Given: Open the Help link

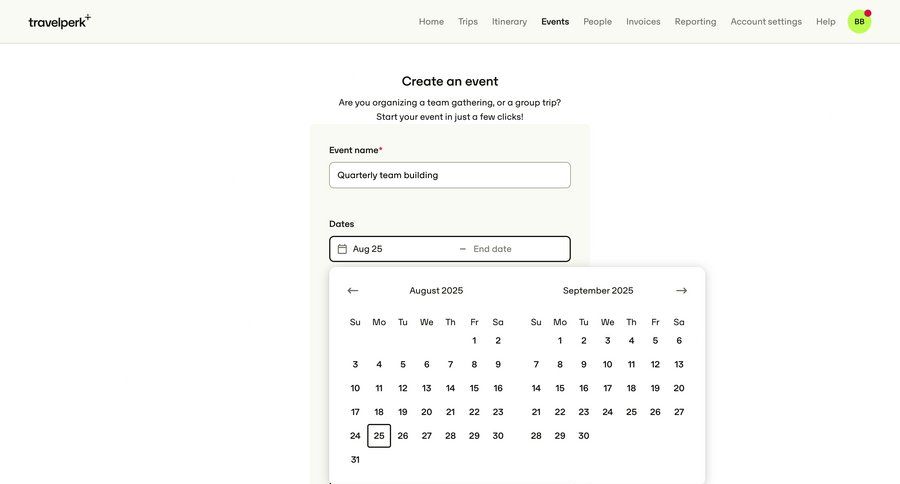Looking at the screenshot, I should pyautogui.click(x=825, y=22).
